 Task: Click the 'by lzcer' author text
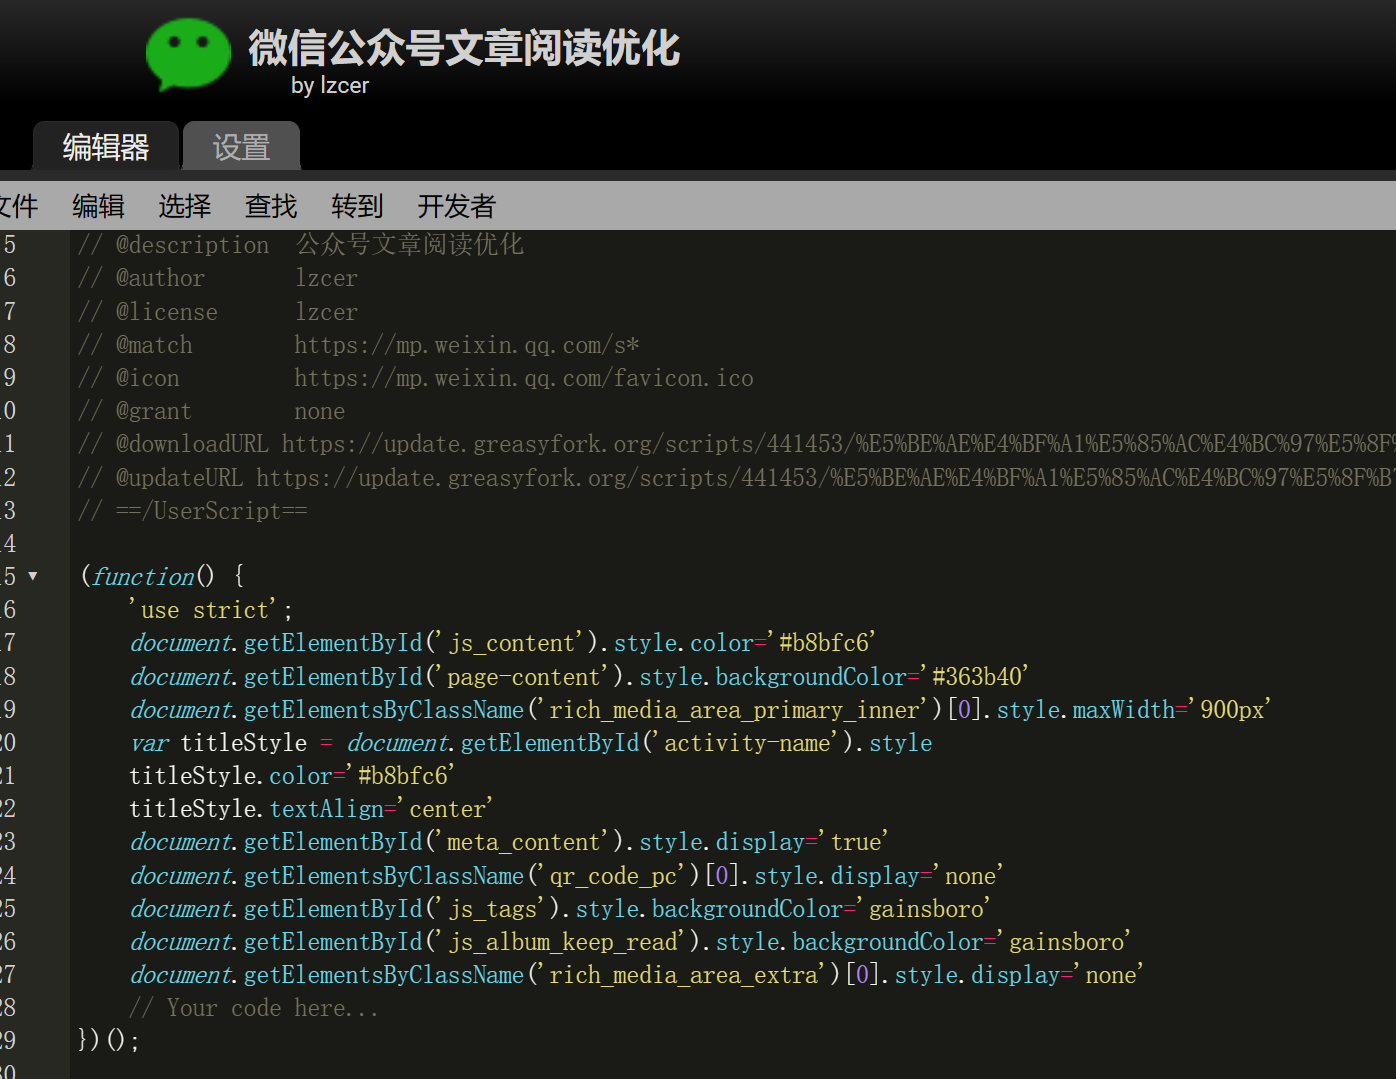tap(330, 86)
